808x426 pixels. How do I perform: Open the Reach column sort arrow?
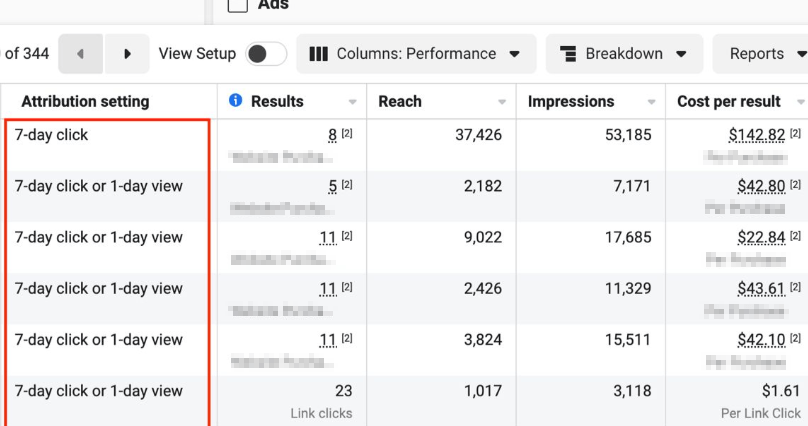point(501,102)
